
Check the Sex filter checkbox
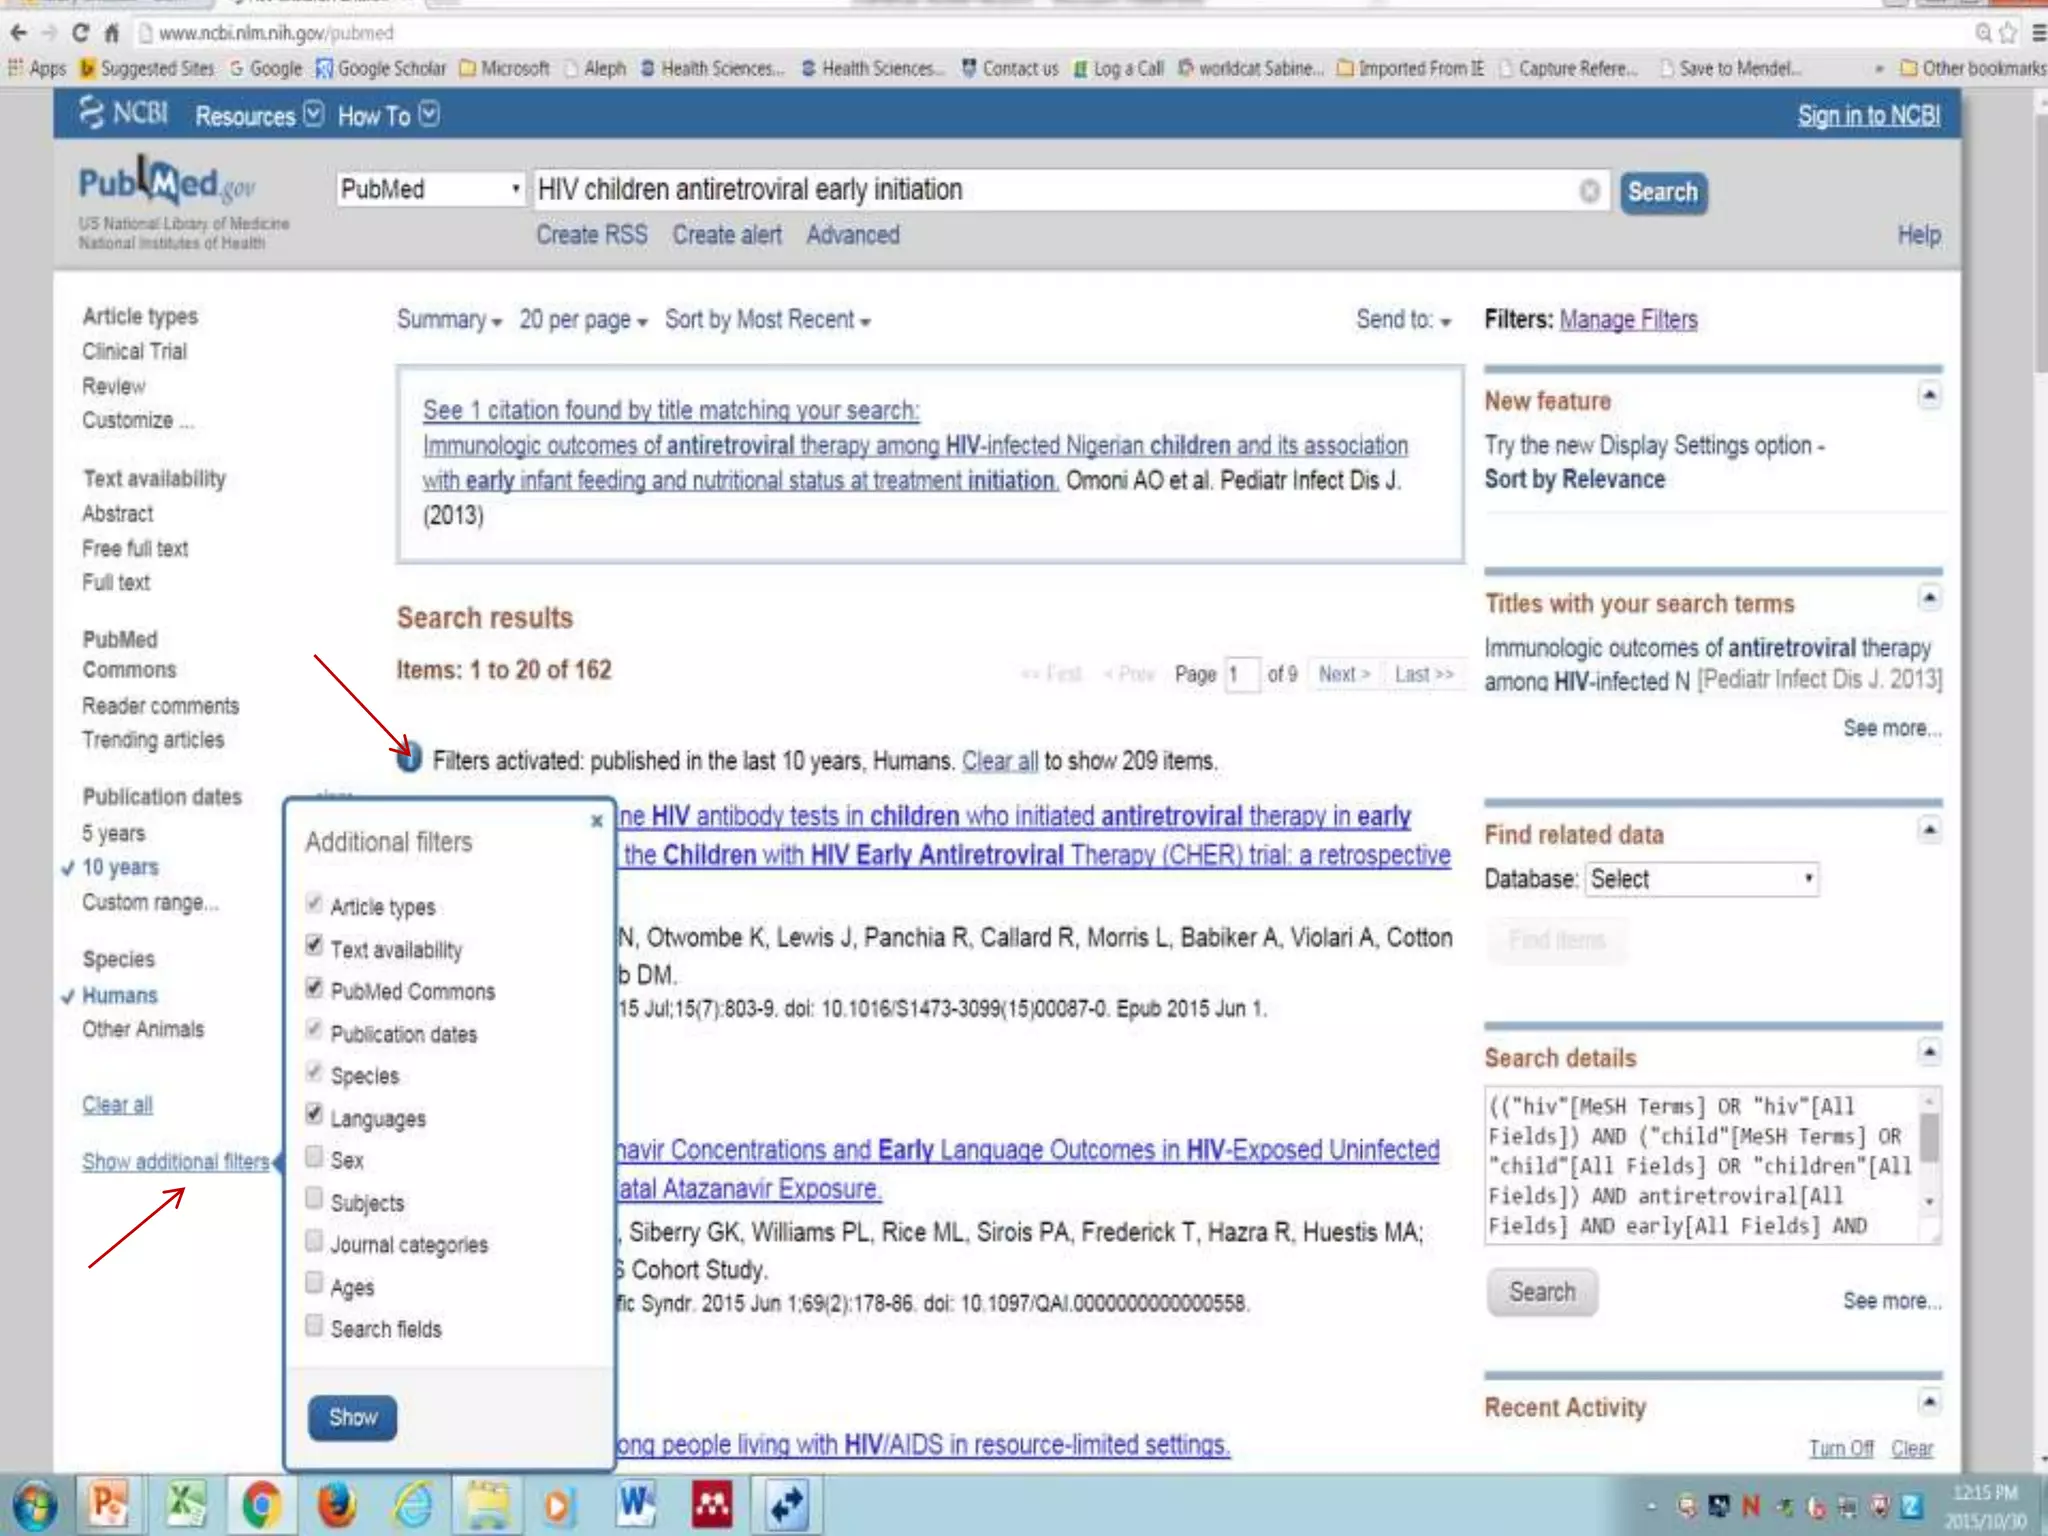click(x=314, y=1158)
